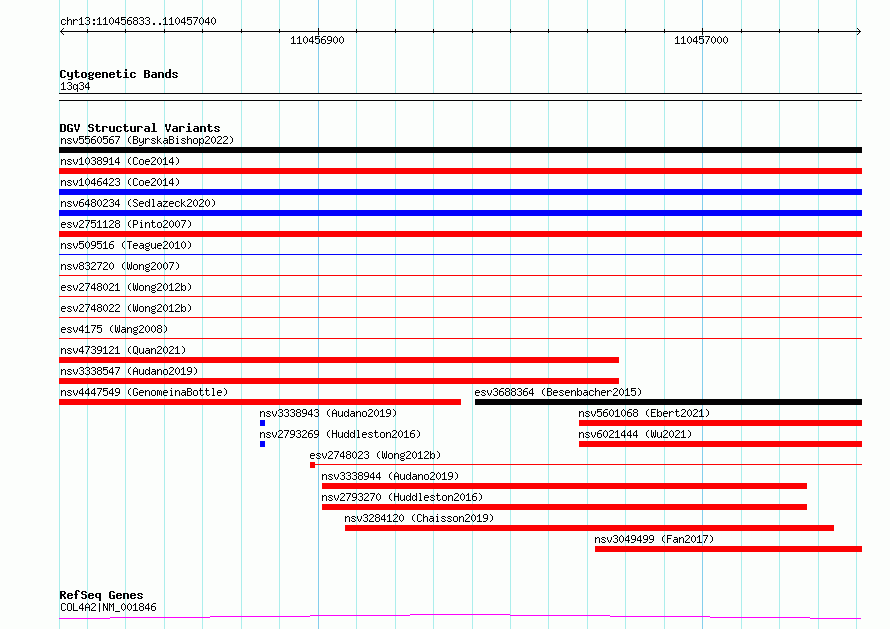Click esv4175 (Wang2008) label

[x=114, y=329]
